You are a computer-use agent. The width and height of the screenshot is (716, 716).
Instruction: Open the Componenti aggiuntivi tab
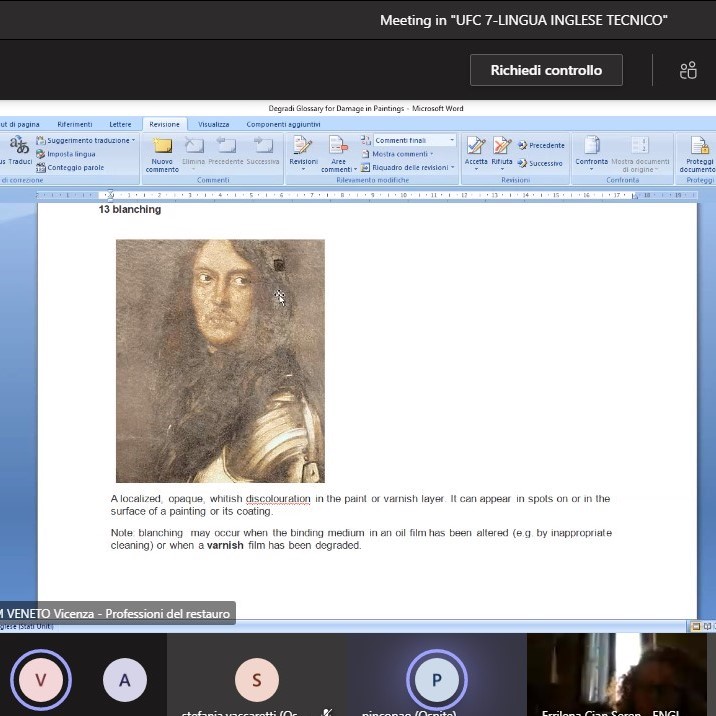tap(283, 124)
